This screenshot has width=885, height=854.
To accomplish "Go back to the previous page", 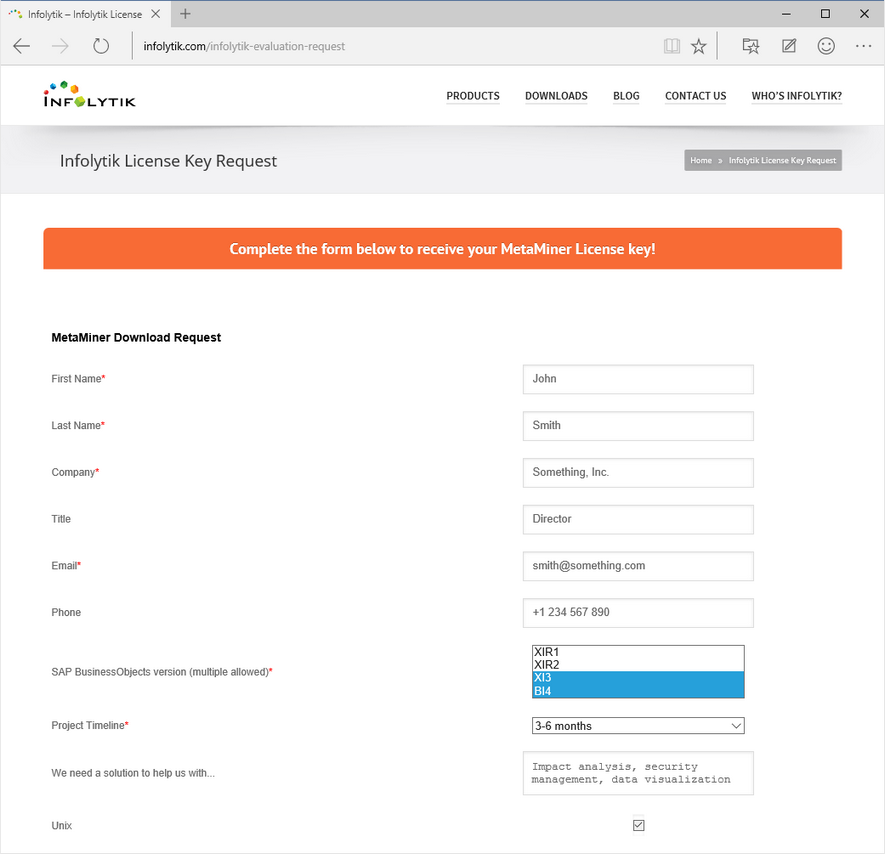I will (21, 46).
